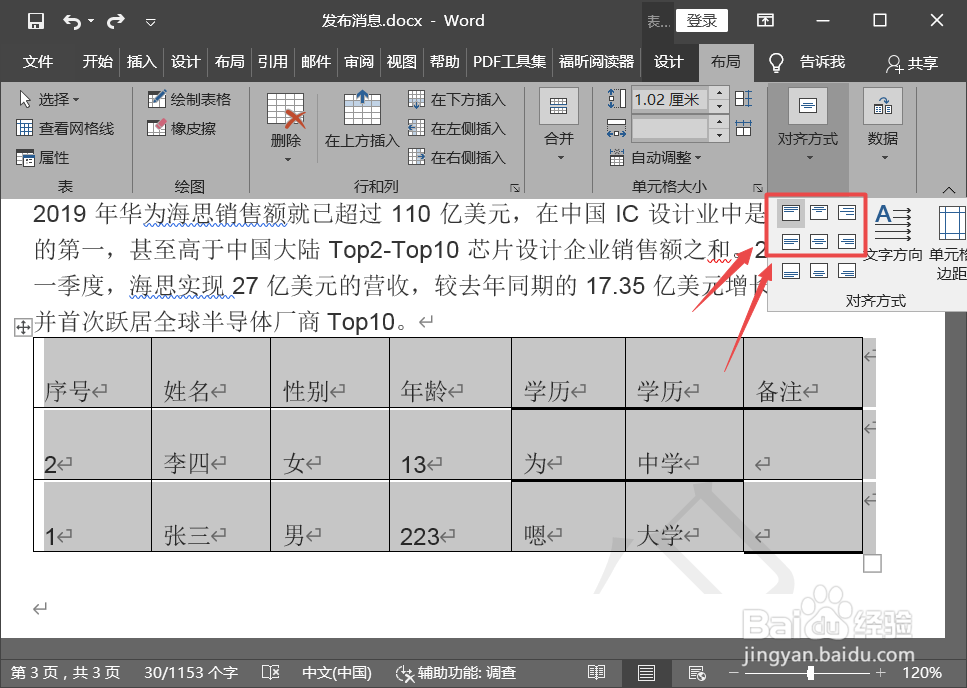Image resolution: width=967 pixels, height=688 pixels.
Task: Click the Save icon in the title bar
Action: [x=36, y=21]
